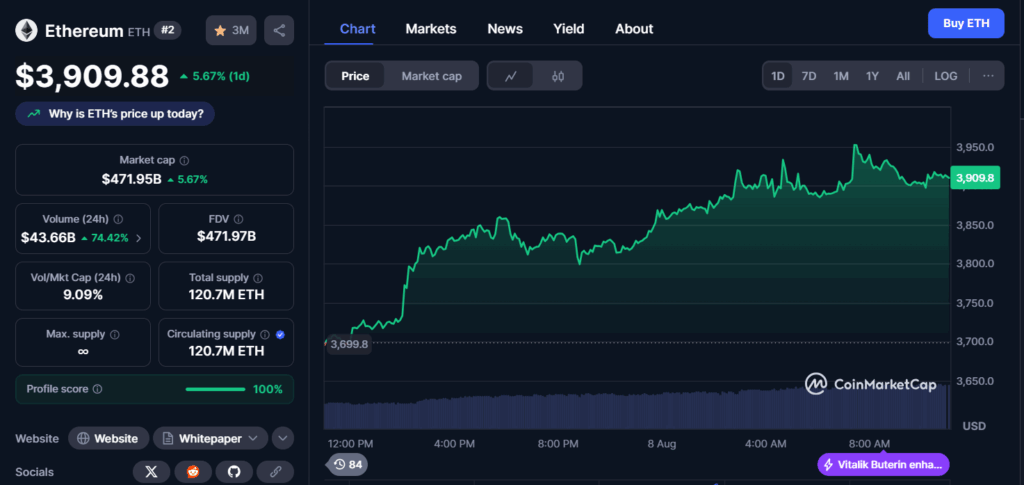Click the $3,909.88 price text
1024x485 pixels.
click(x=92, y=76)
